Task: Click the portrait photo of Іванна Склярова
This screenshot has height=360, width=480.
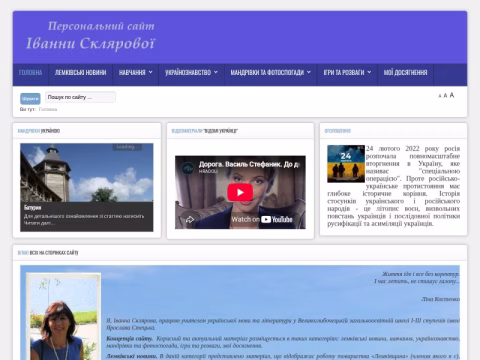Action: click(x=63, y=317)
